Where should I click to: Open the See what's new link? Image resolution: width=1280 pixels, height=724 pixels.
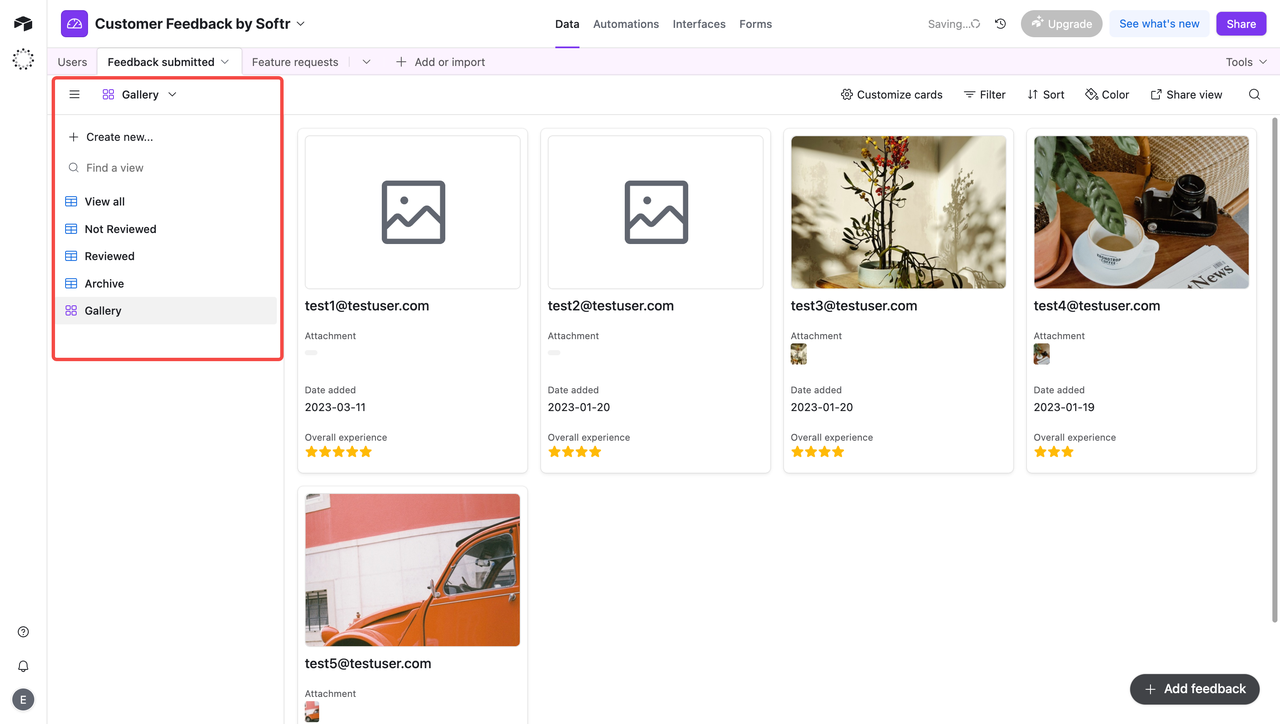[x=1159, y=23]
